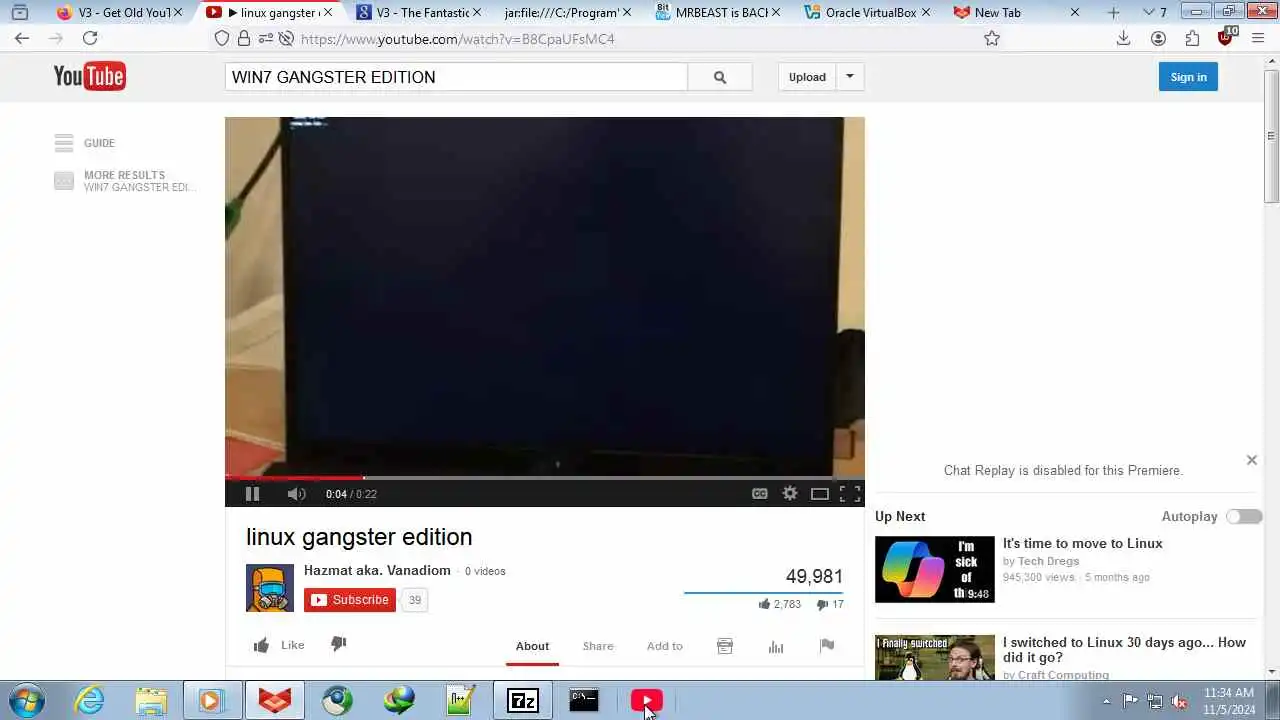Click thumbs up Like button
Image resolution: width=1280 pixels, height=720 pixels.
point(279,645)
